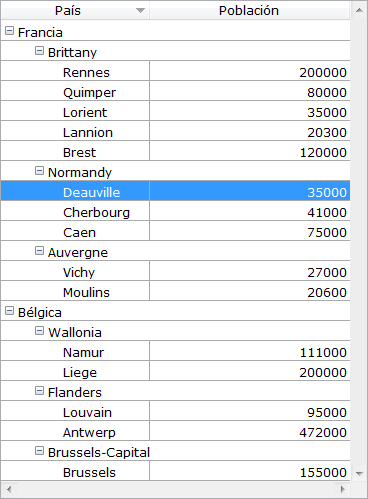The width and height of the screenshot is (368, 499).
Task: Click the vertical scrollbar up arrow
Action: (359, 10)
